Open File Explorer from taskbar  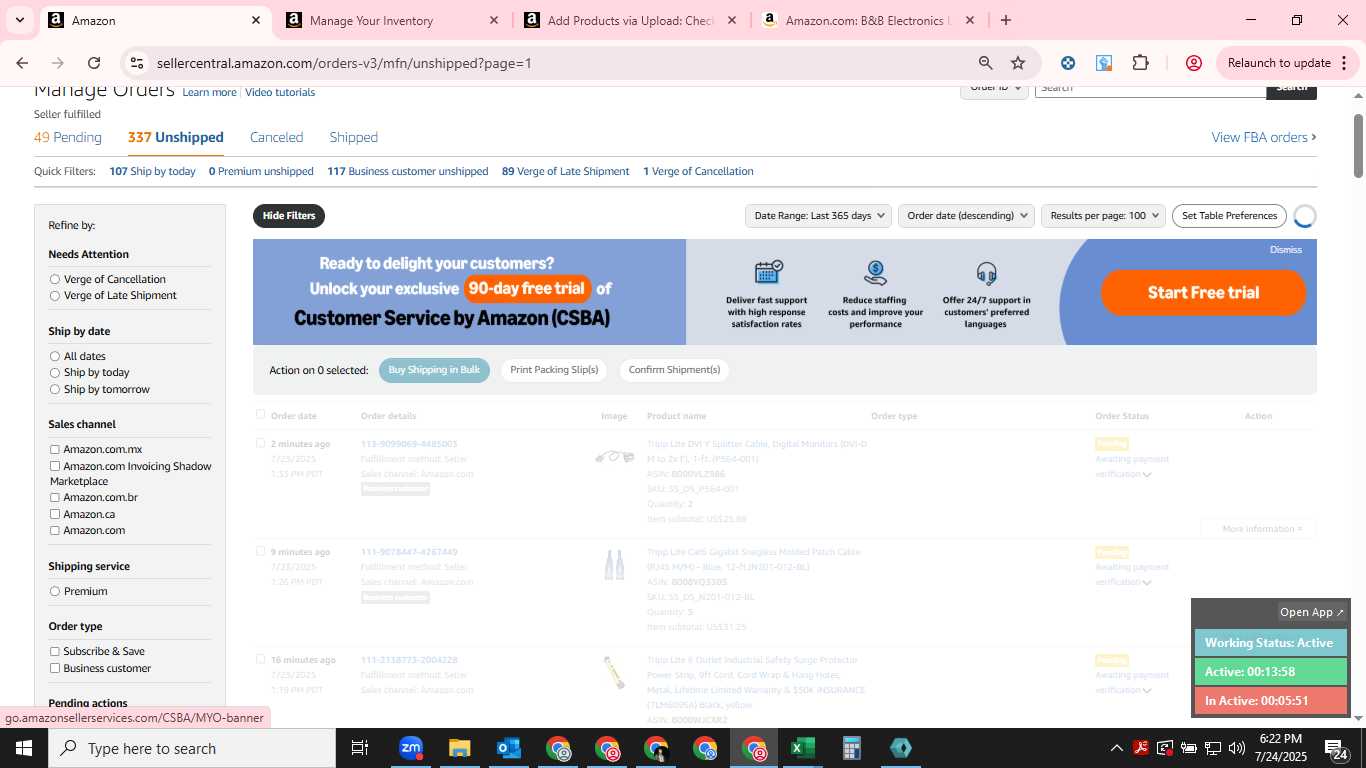(x=459, y=748)
